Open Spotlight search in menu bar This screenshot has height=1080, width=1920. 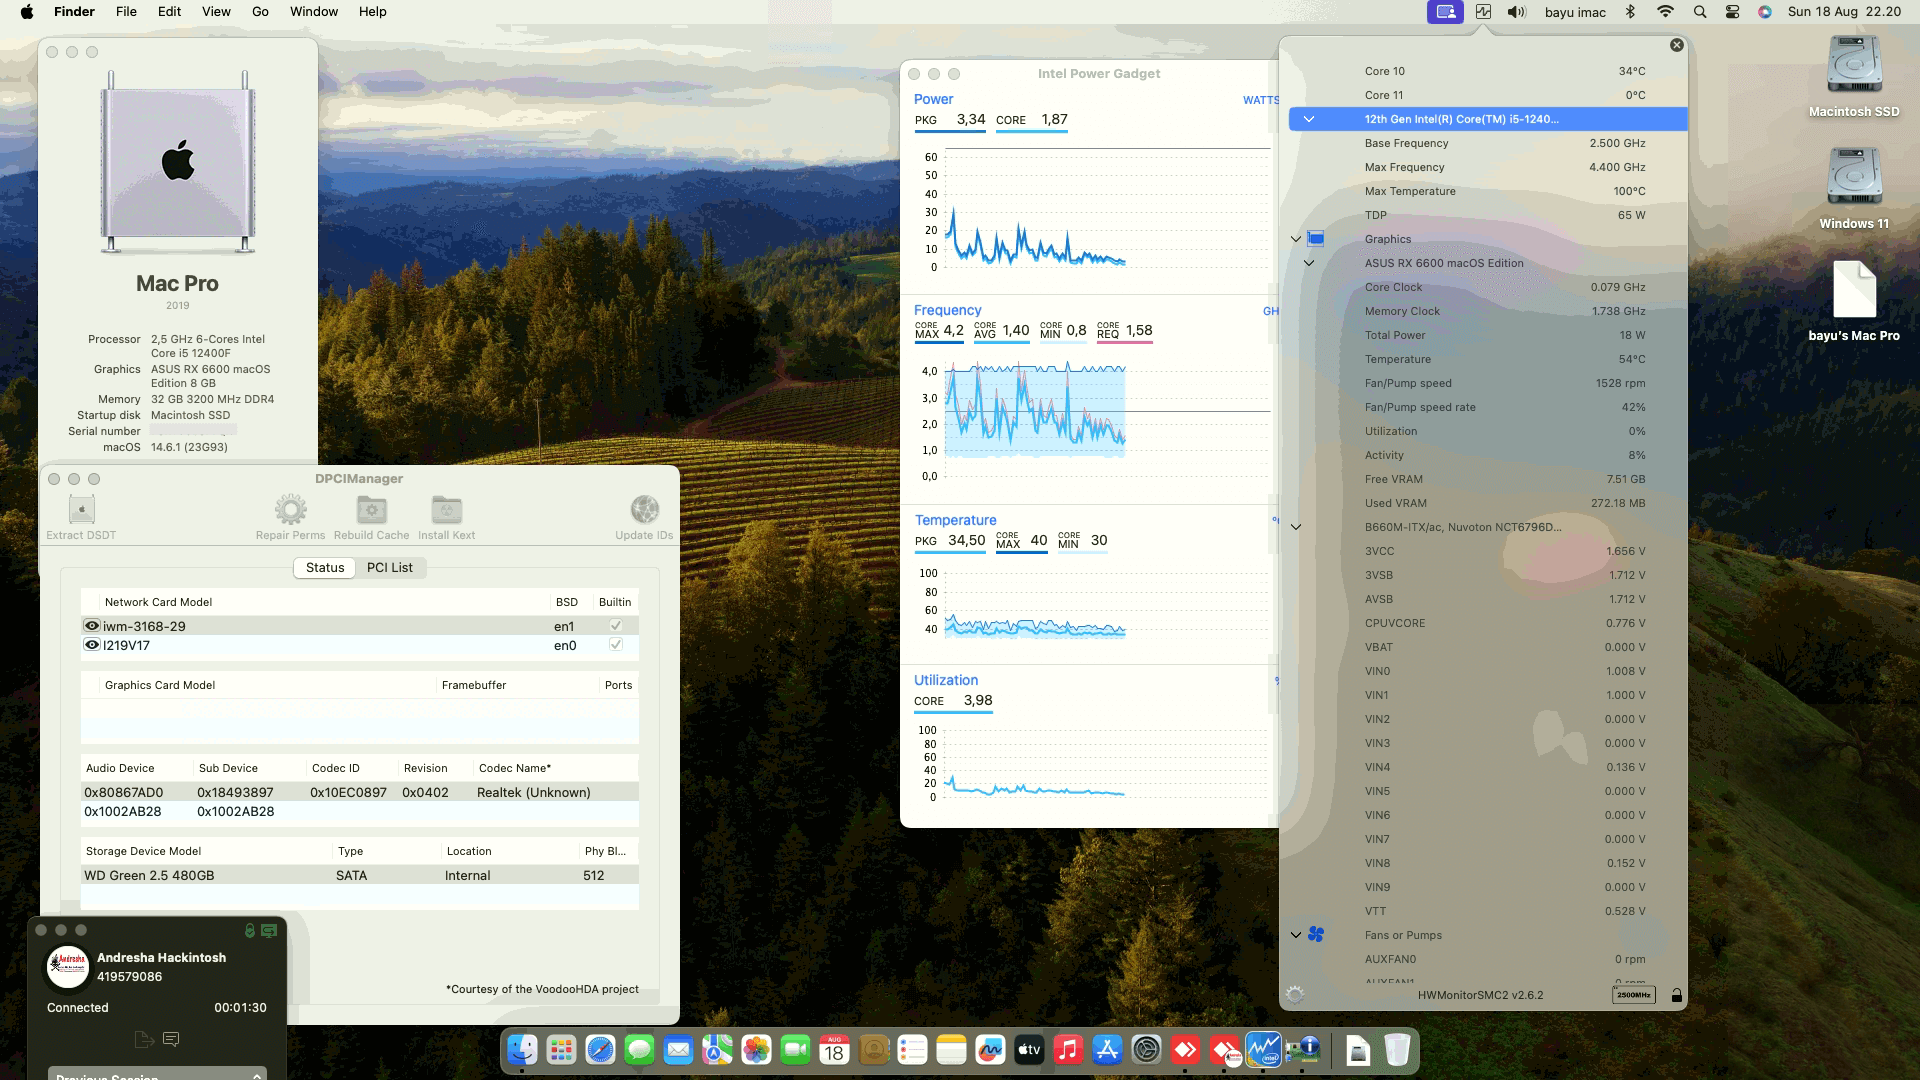point(1699,12)
